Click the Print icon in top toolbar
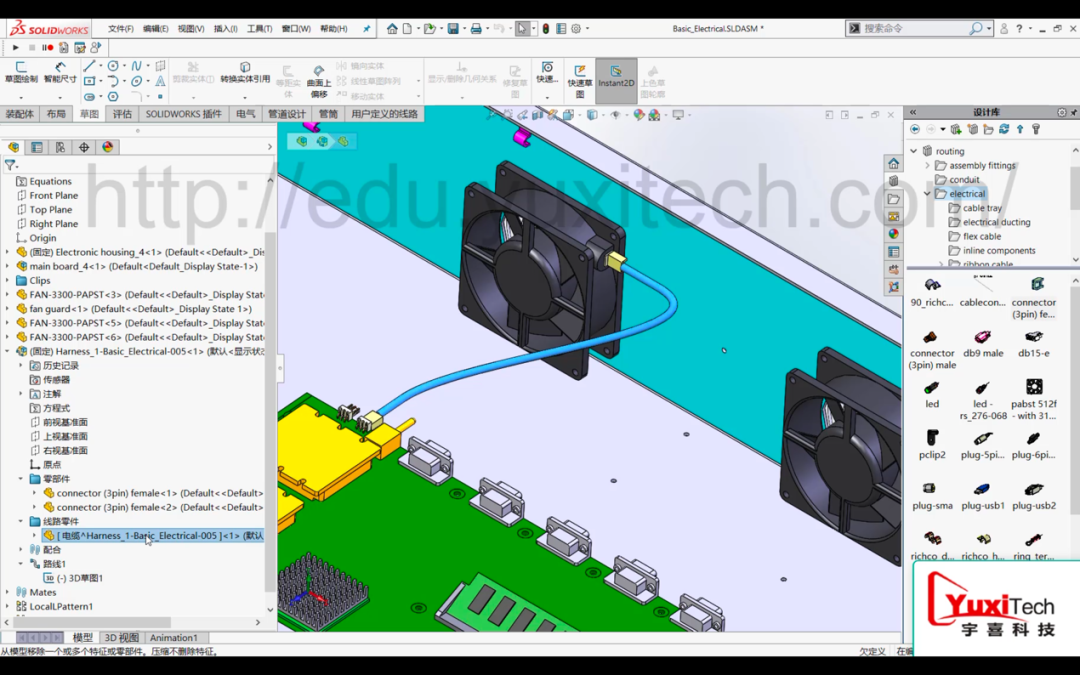Viewport: 1080px width, 675px height. pyautogui.click(x=475, y=28)
